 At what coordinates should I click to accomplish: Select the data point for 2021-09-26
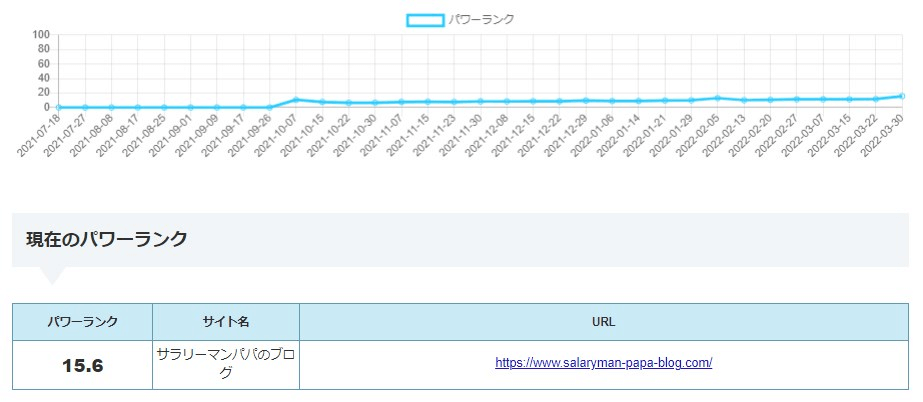click(x=270, y=107)
